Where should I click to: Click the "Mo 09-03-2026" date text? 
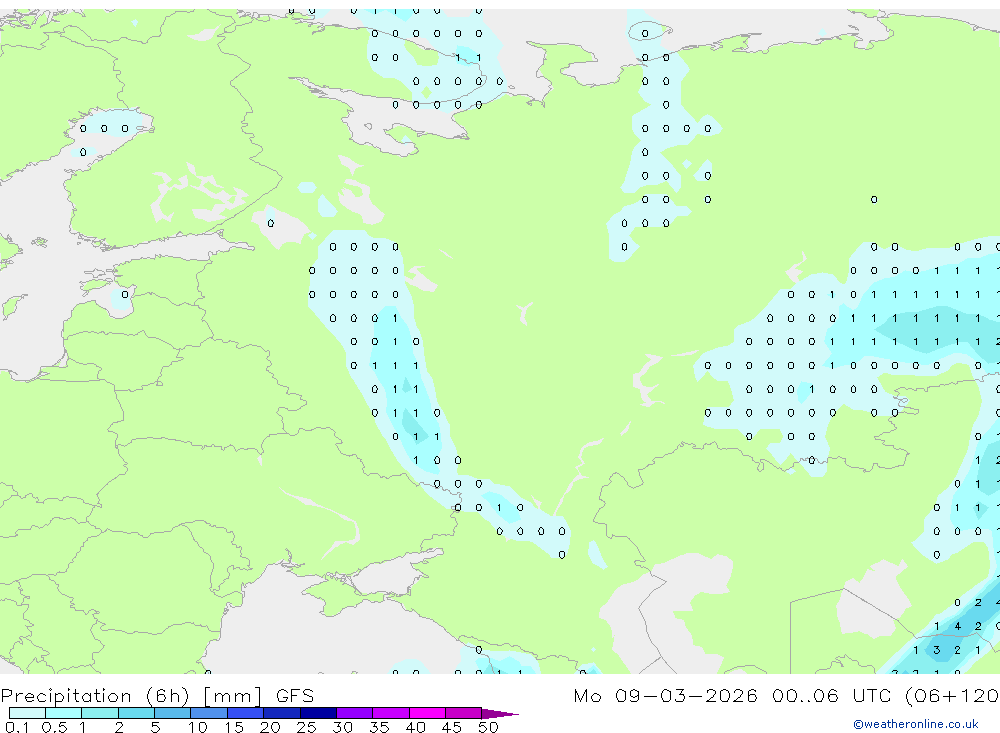point(666,695)
